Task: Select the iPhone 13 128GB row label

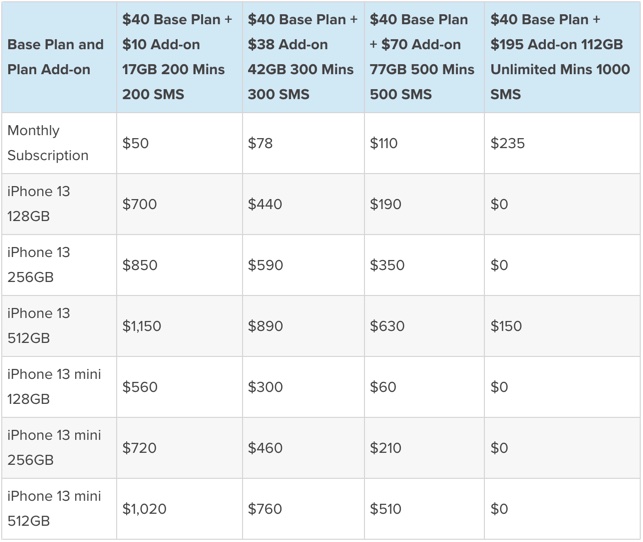Action: point(39,204)
